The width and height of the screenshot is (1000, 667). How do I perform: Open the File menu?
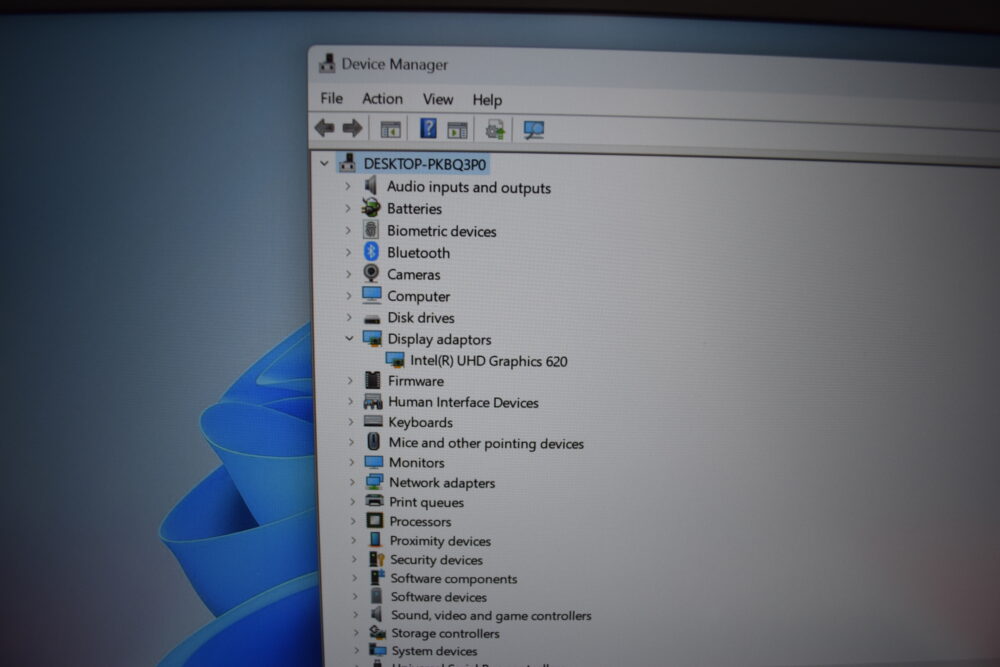(x=332, y=98)
